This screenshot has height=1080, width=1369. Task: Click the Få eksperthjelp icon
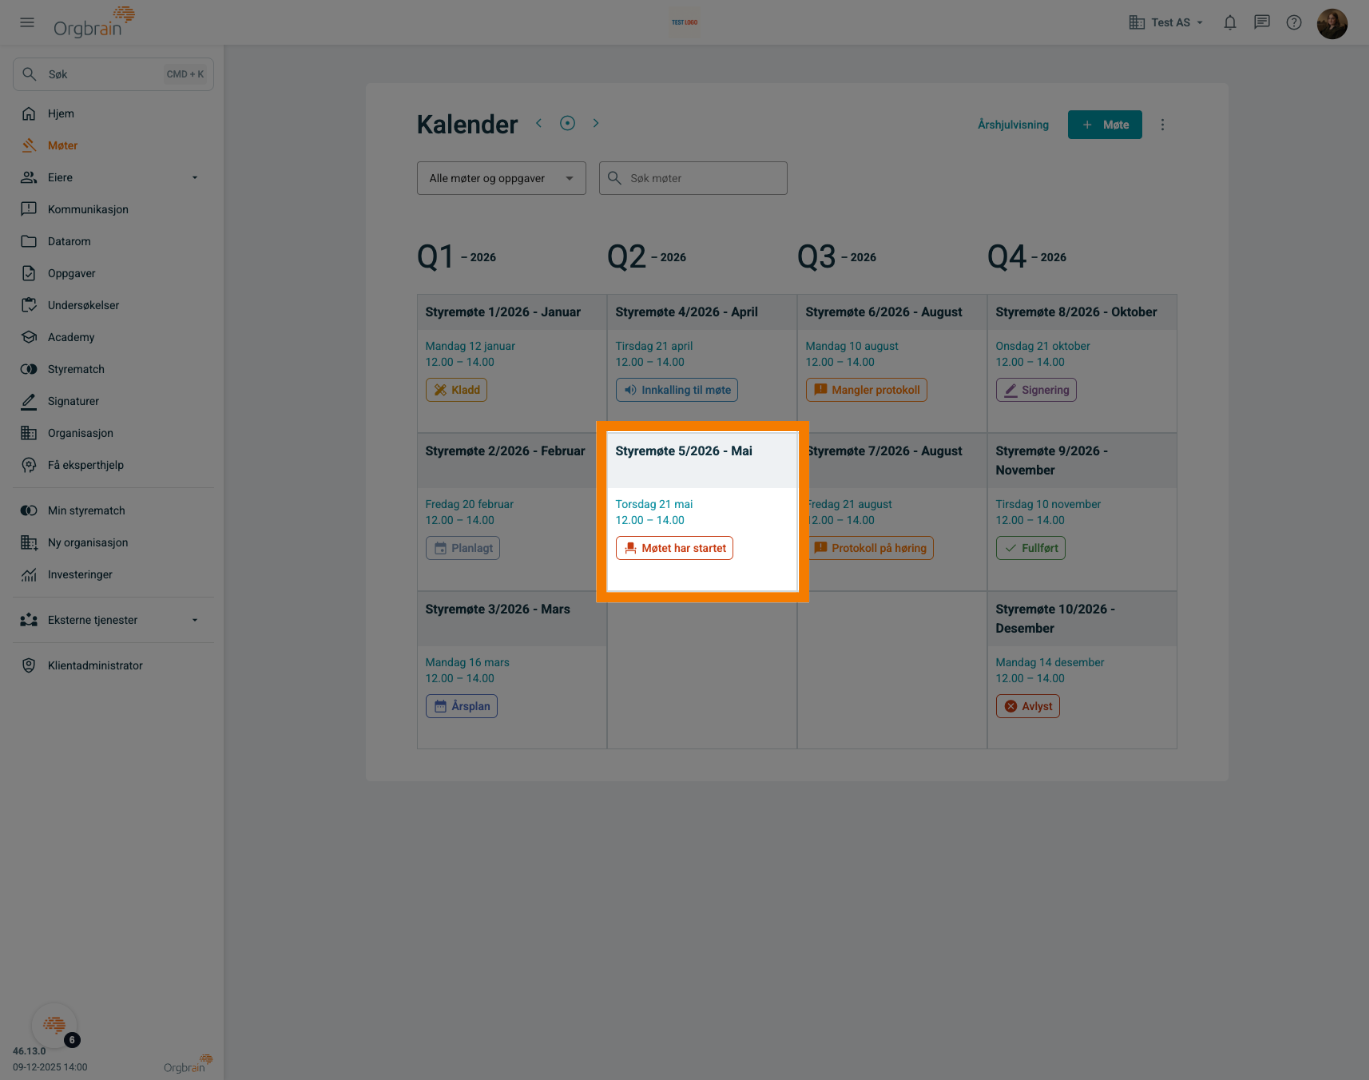29,466
